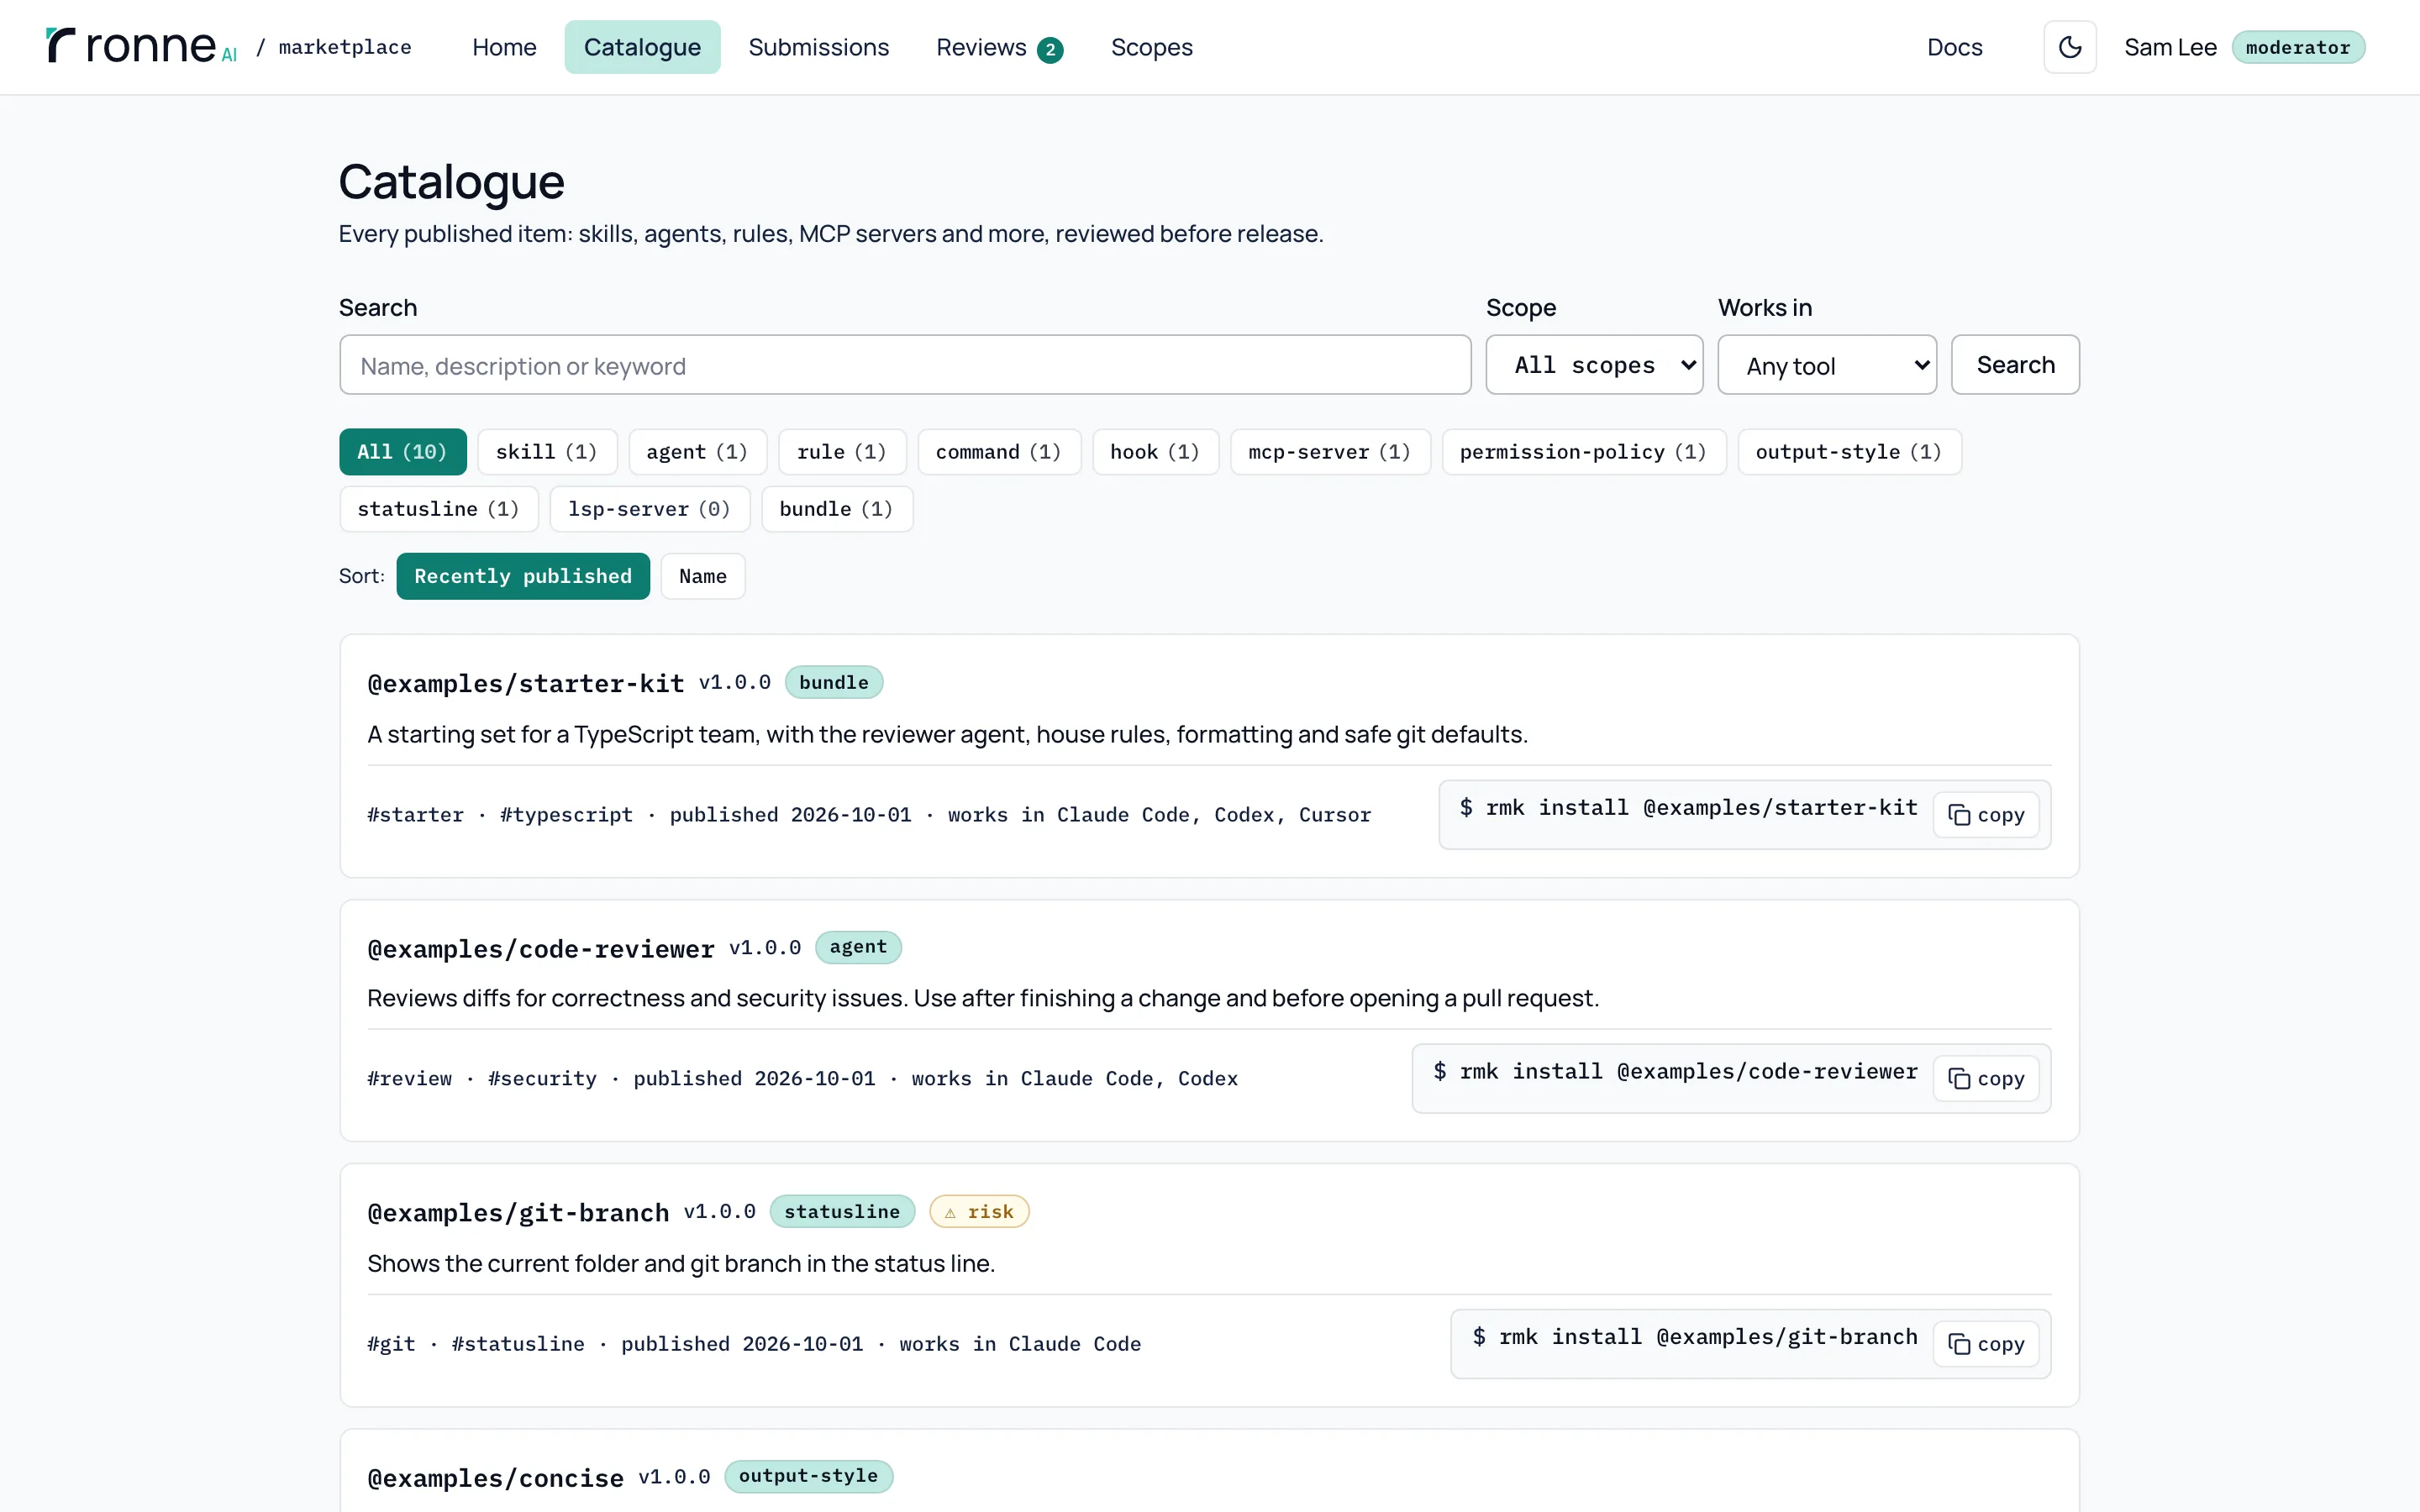Filter by statusline (1)
This screenshot has height=1512, width=2420.
[439, 509]
